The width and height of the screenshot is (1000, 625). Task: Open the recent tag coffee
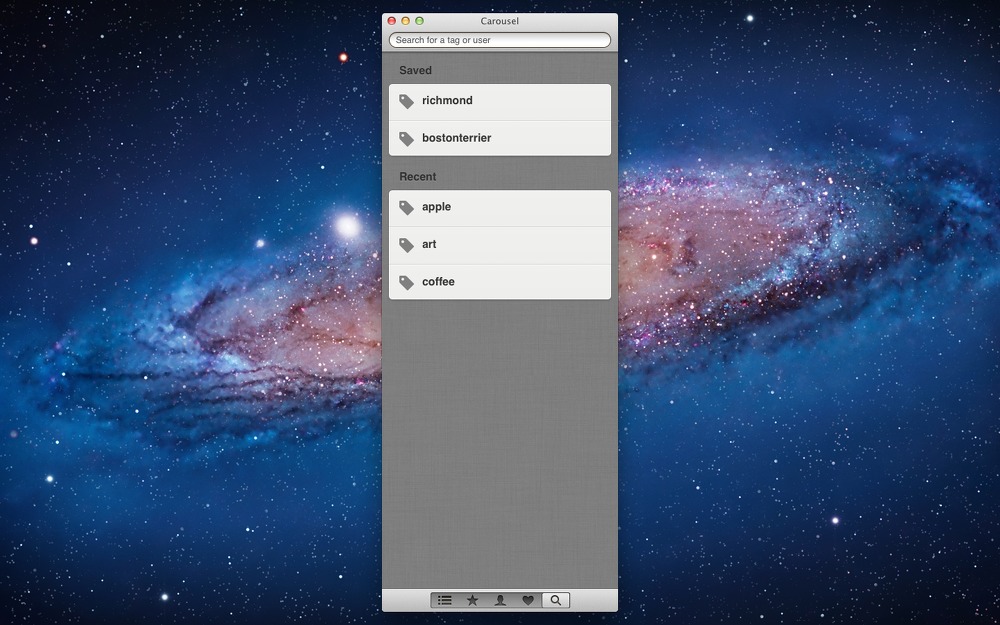(x=500, y=282)
